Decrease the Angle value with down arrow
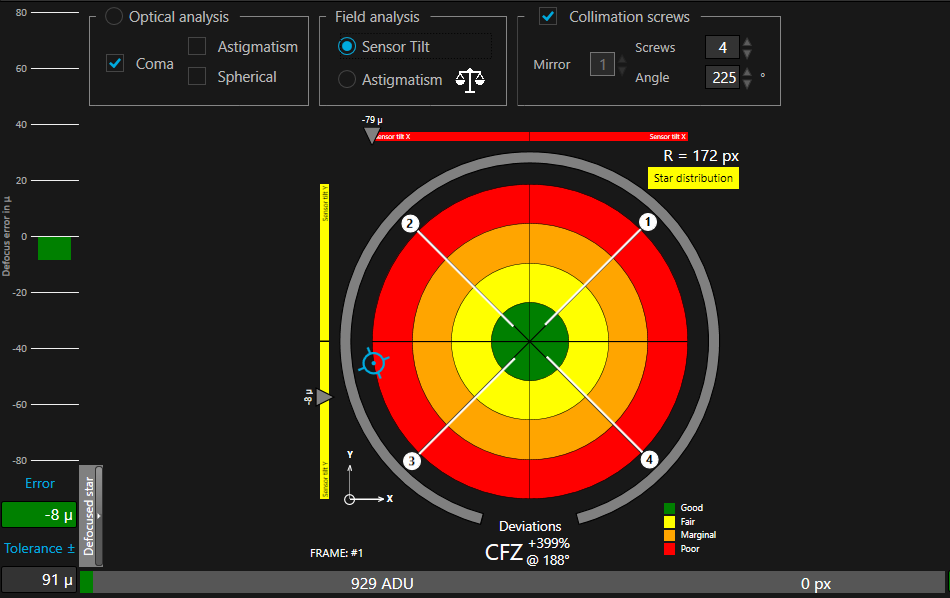This screenshot has height=598, width=950. point(747,84)
